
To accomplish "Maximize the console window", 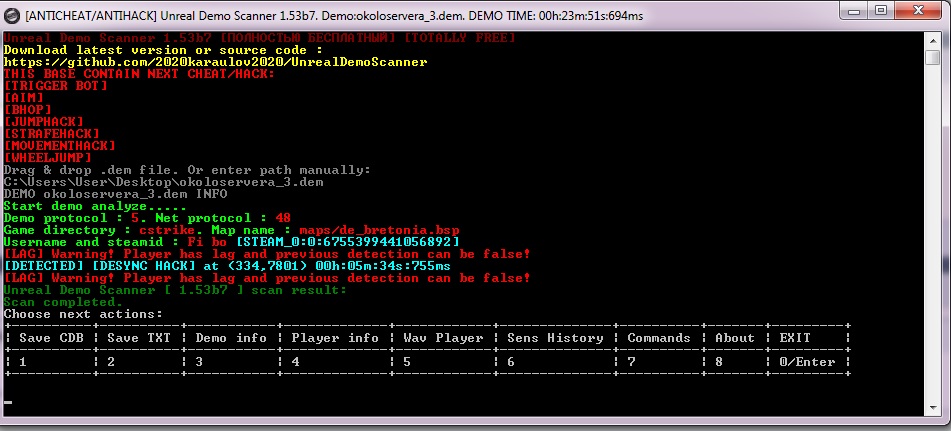I will pyautogui.click(x=881, y=11).
